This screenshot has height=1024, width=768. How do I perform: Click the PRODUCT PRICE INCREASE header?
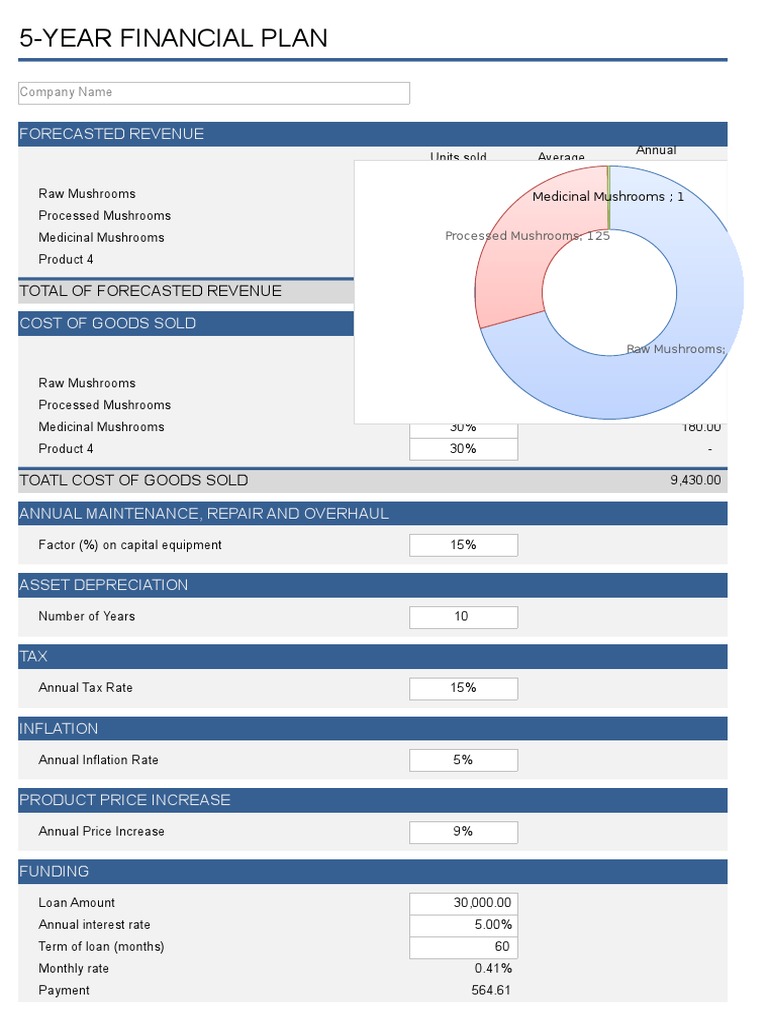click(x=372, y=800)
